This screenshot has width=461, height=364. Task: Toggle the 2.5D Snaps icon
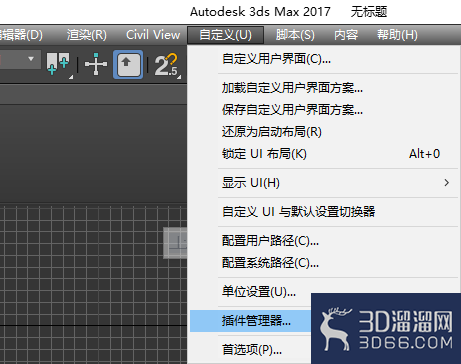click(x=167, y=65)
